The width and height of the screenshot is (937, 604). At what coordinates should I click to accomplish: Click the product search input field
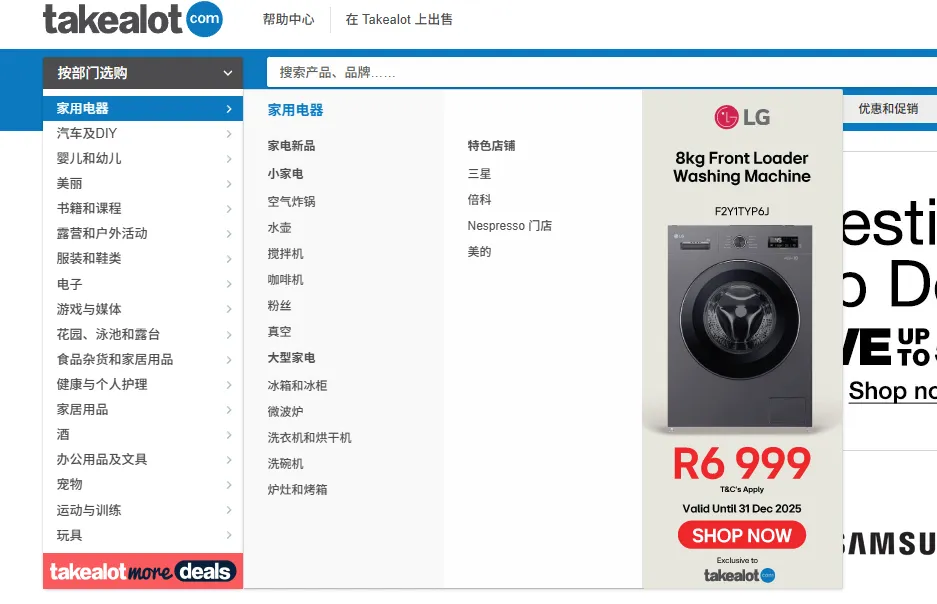tap(600, 73)
